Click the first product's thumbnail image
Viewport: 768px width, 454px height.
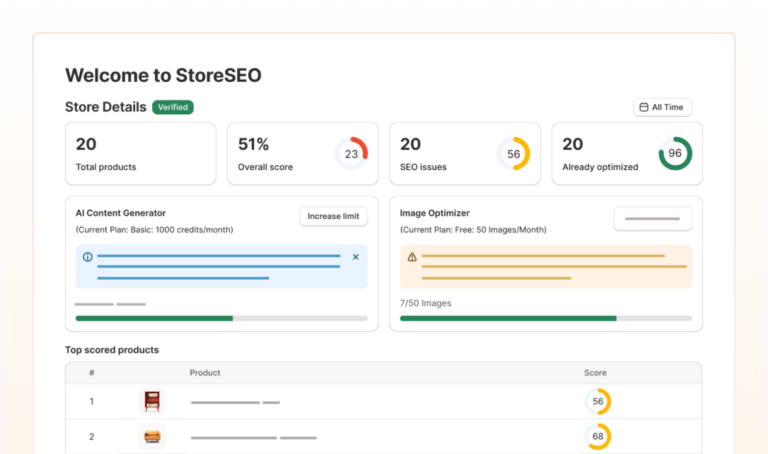click(152, 402)
